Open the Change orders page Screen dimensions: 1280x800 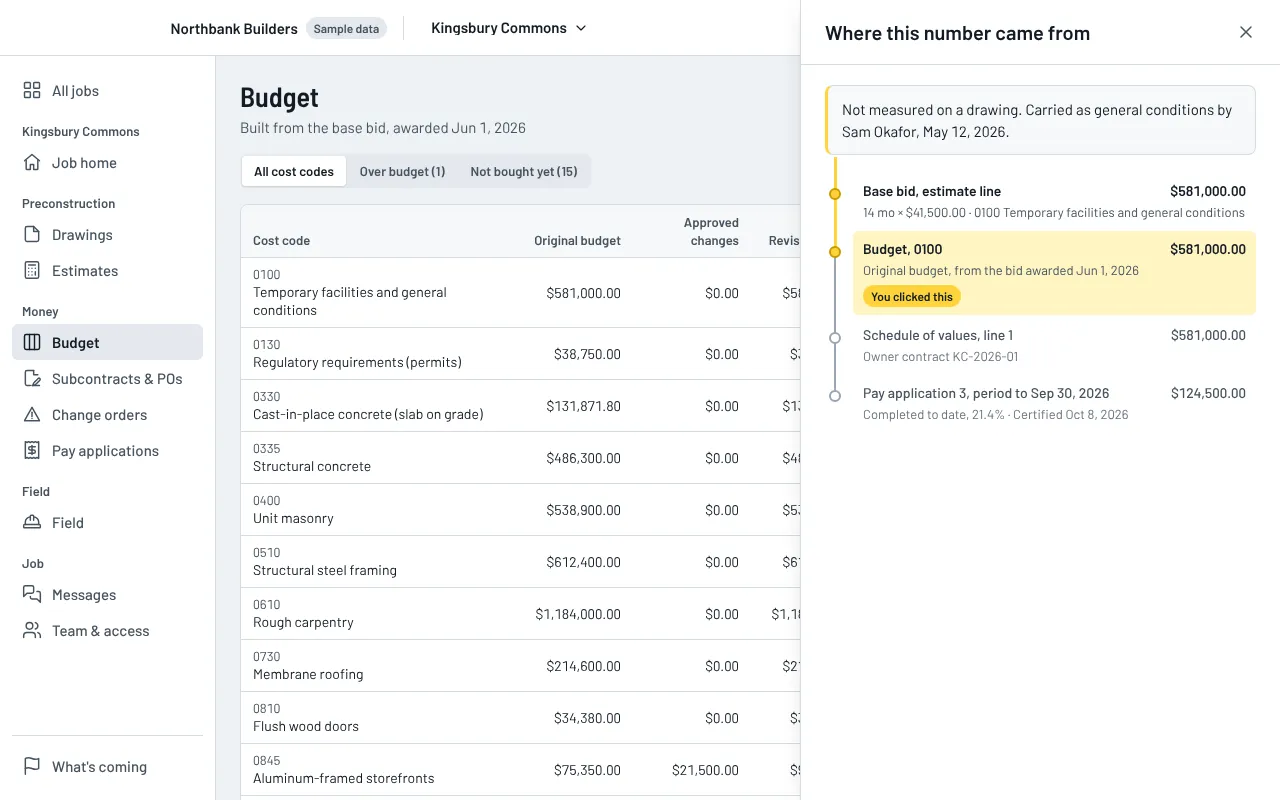click(107, 415)
